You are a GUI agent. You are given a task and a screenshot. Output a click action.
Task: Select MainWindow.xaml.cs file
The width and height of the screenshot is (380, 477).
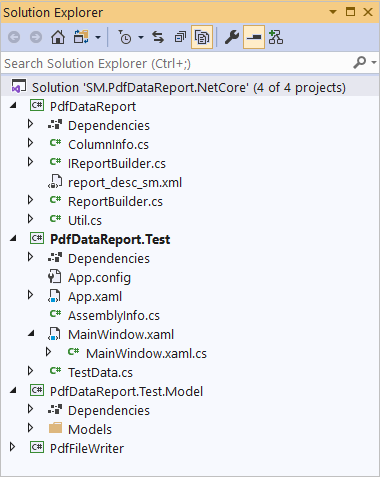tap(146, 354)
